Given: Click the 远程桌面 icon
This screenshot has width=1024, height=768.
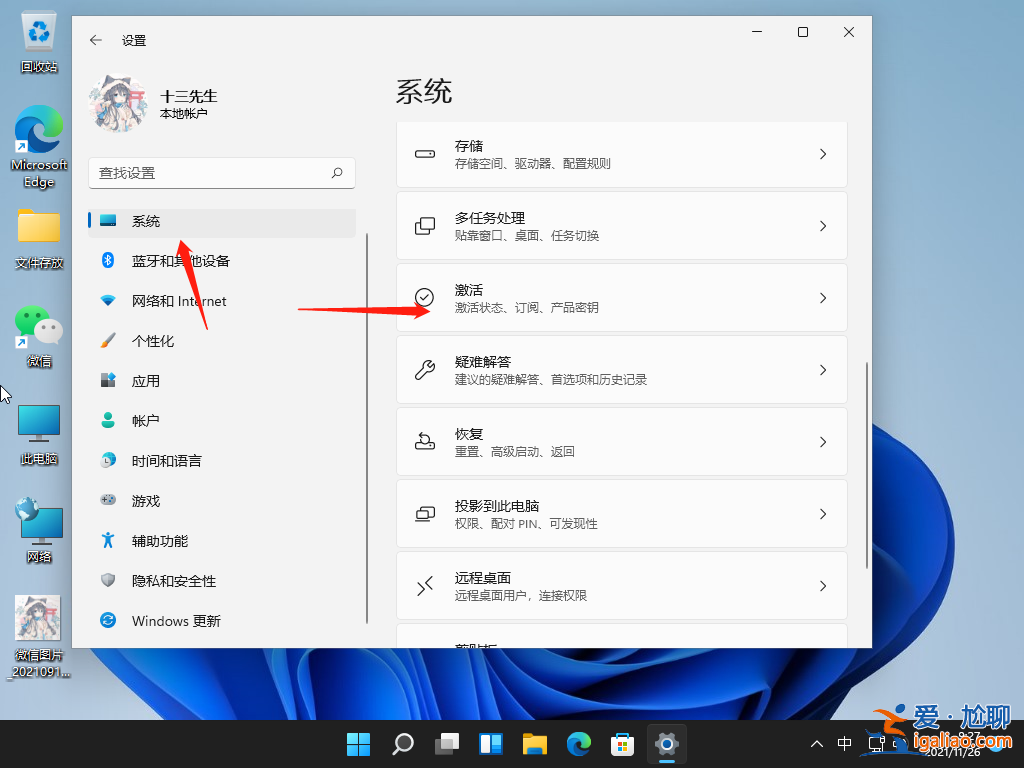Looking at the screenshot, I should 427,585.
